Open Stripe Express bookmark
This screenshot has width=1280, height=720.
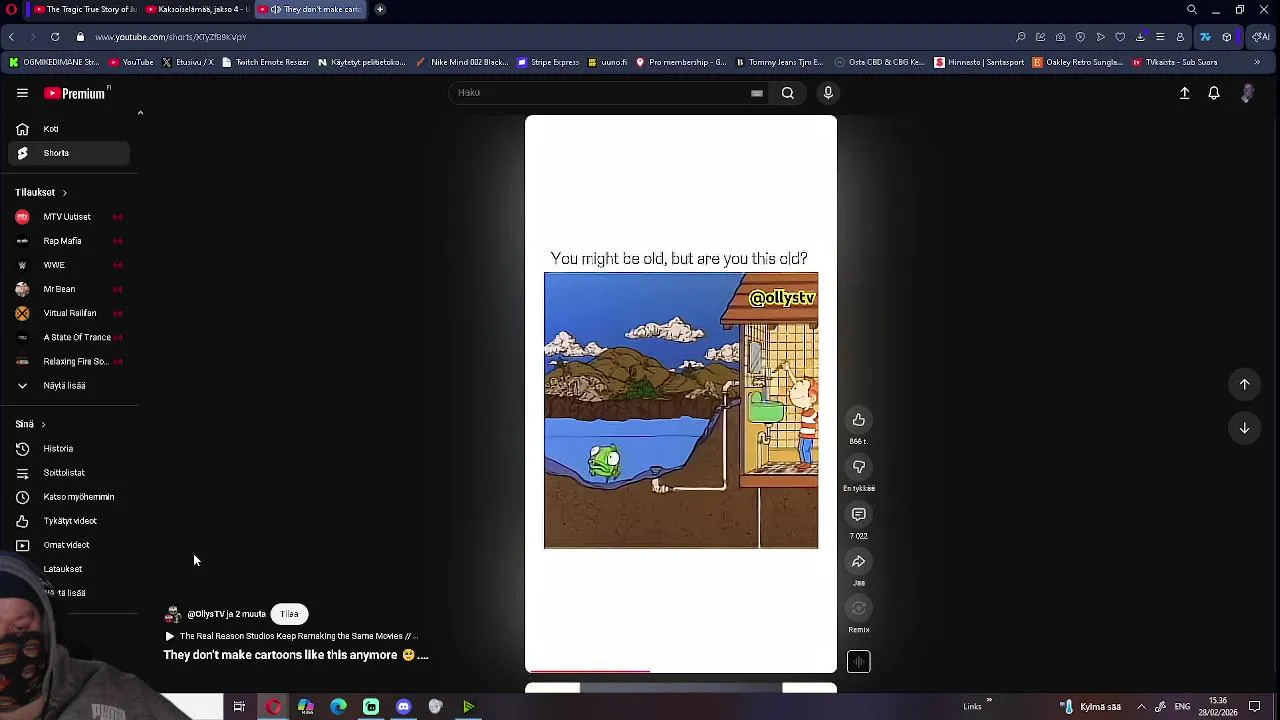pyautogui.click(x=548, y=62)
